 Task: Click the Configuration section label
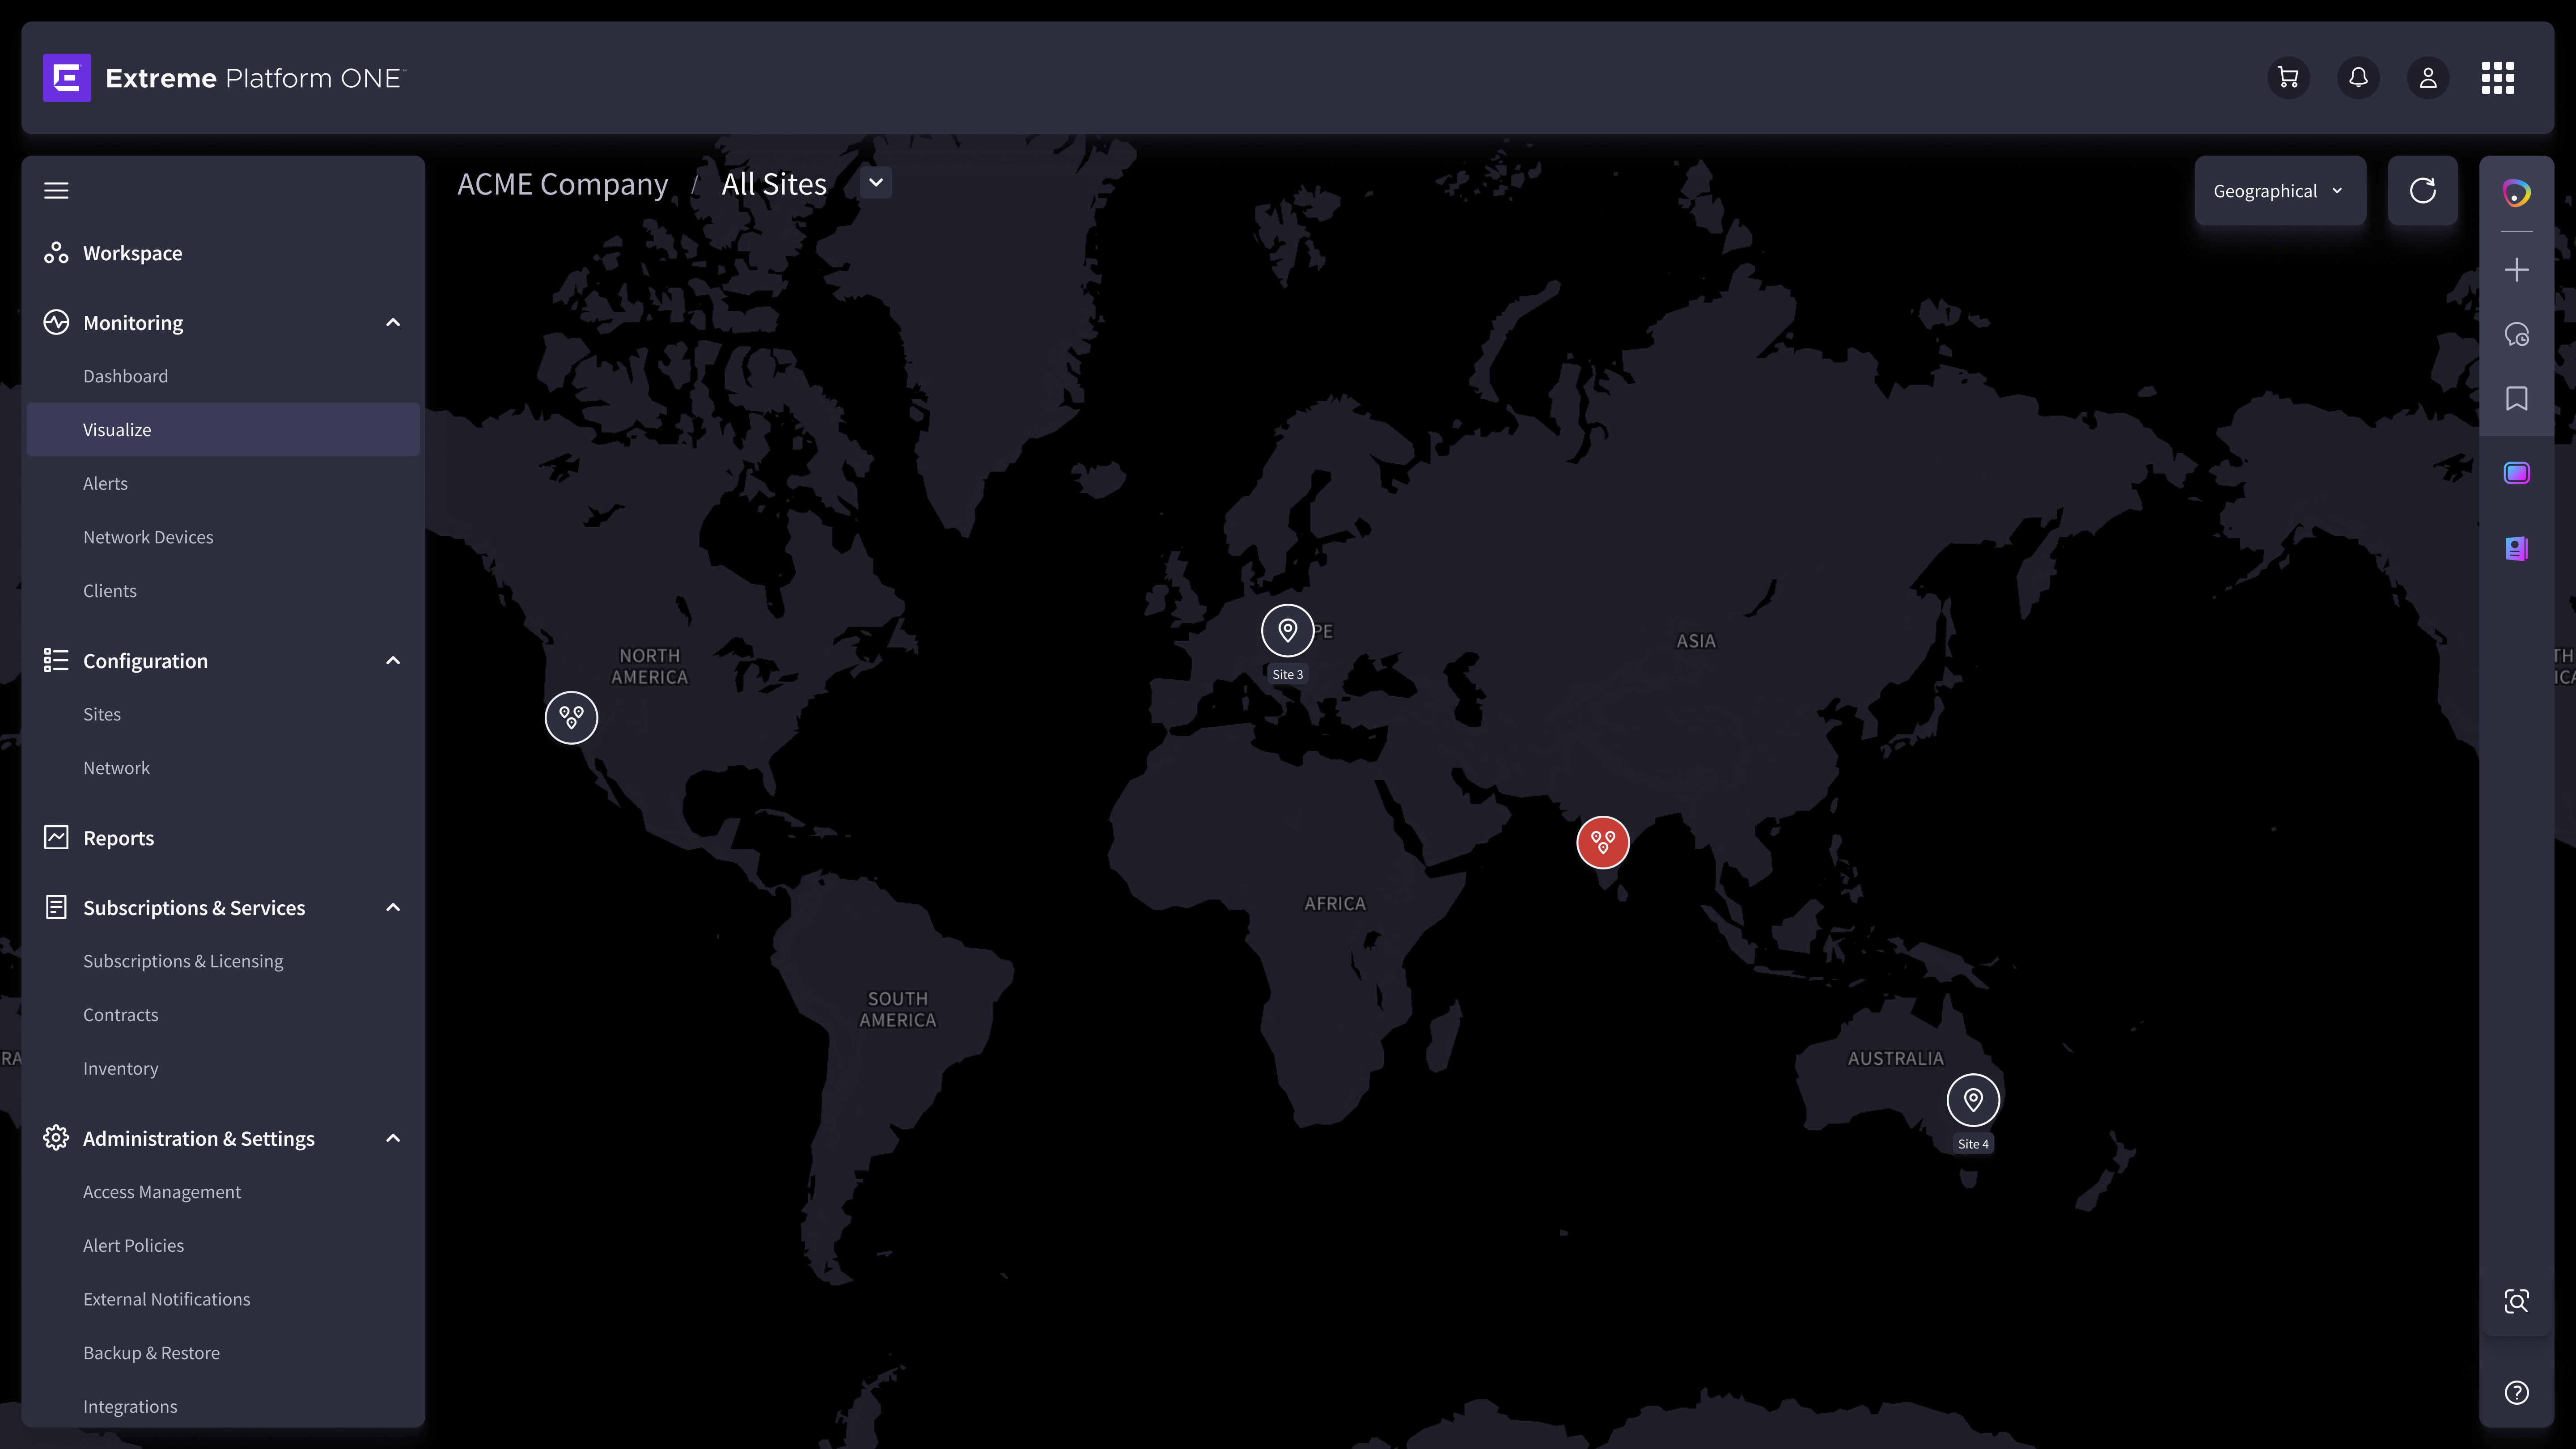coord(145,661)
